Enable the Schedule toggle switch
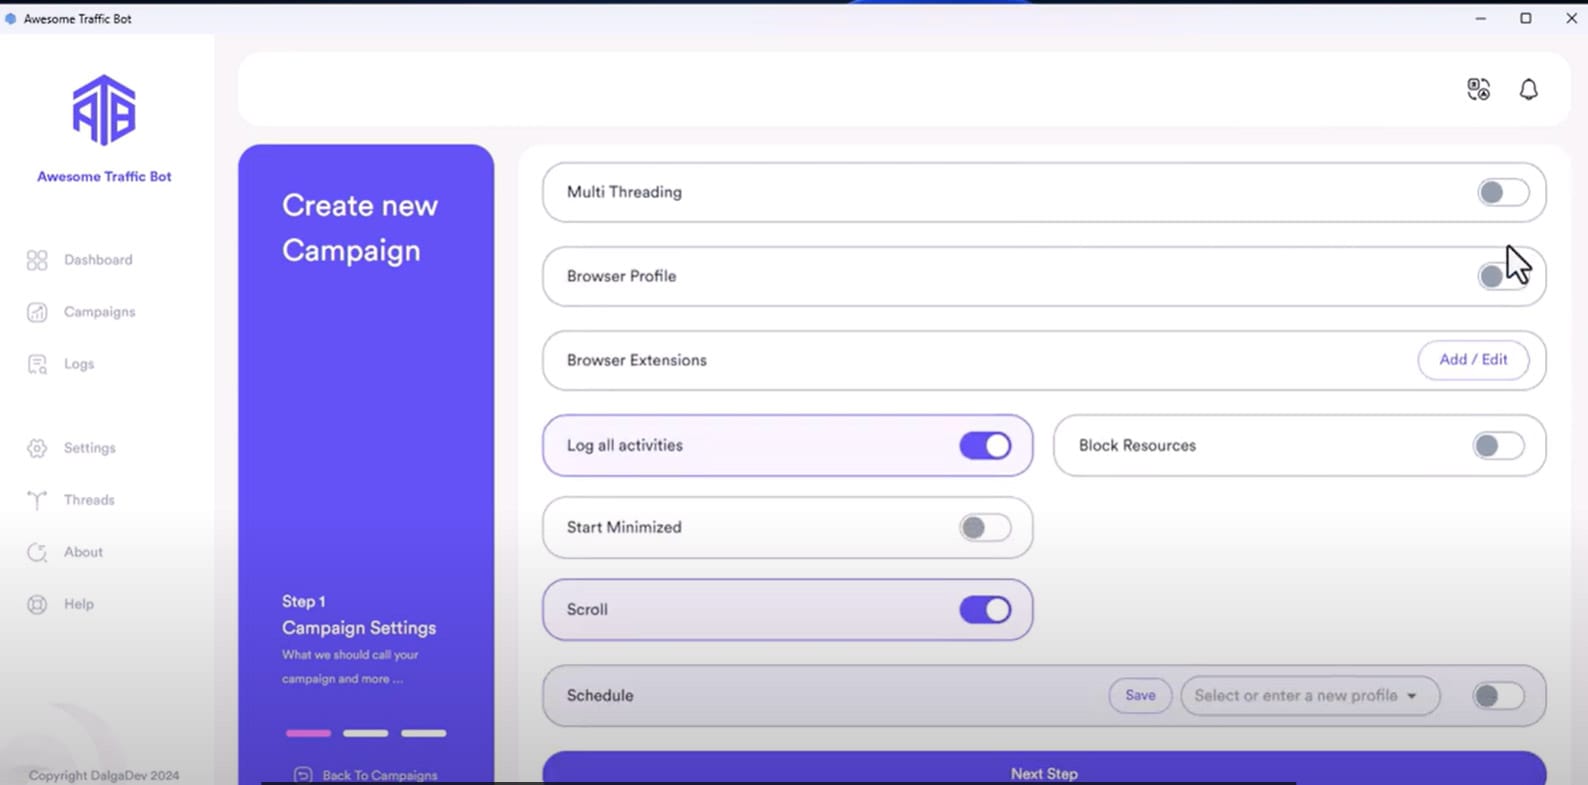This screenshot has height=785, width=1588. pyautogui.click(x=1498, y=696)
